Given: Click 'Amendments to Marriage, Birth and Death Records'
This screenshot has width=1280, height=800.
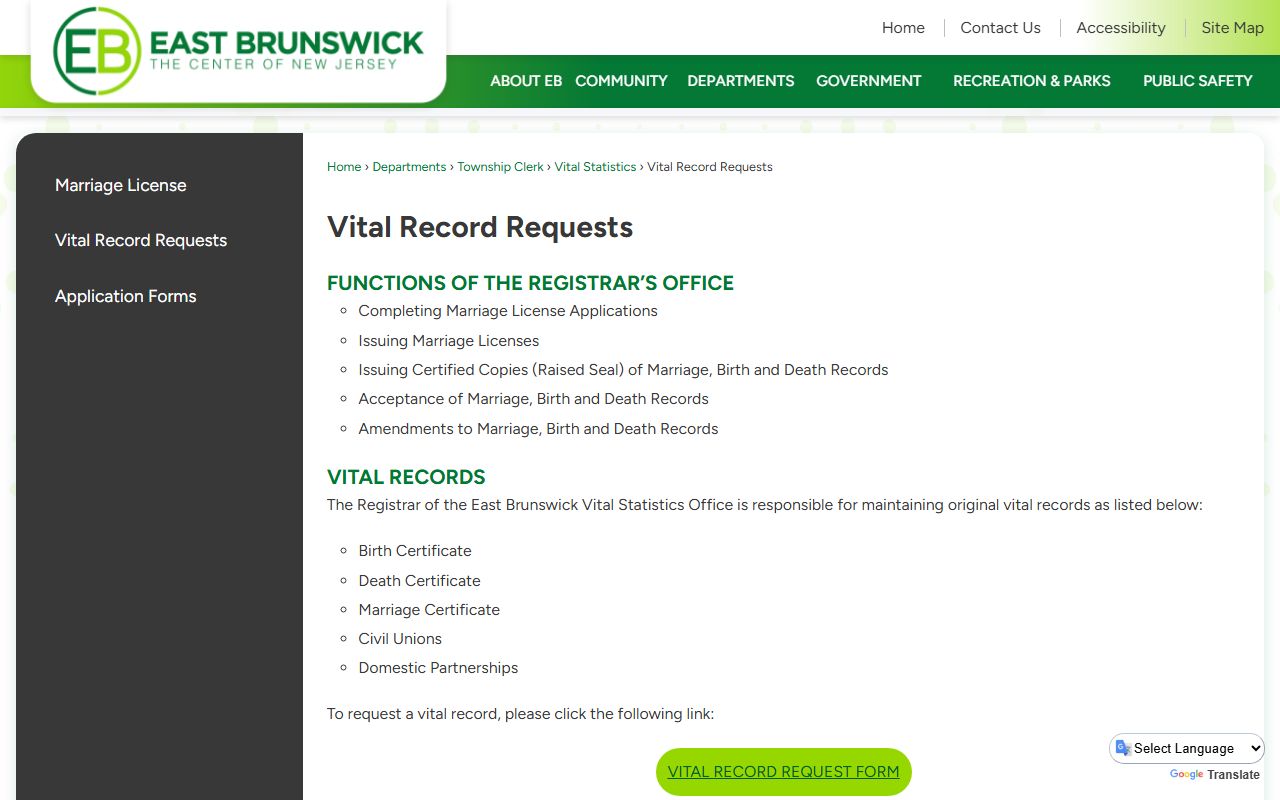Looking at the screenshot, I should [x=538, y=429].
